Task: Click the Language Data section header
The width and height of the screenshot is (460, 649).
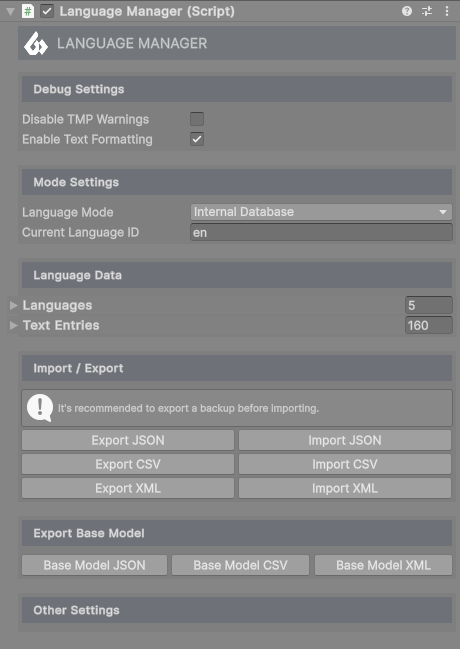Action: click(x=237, y=275)
